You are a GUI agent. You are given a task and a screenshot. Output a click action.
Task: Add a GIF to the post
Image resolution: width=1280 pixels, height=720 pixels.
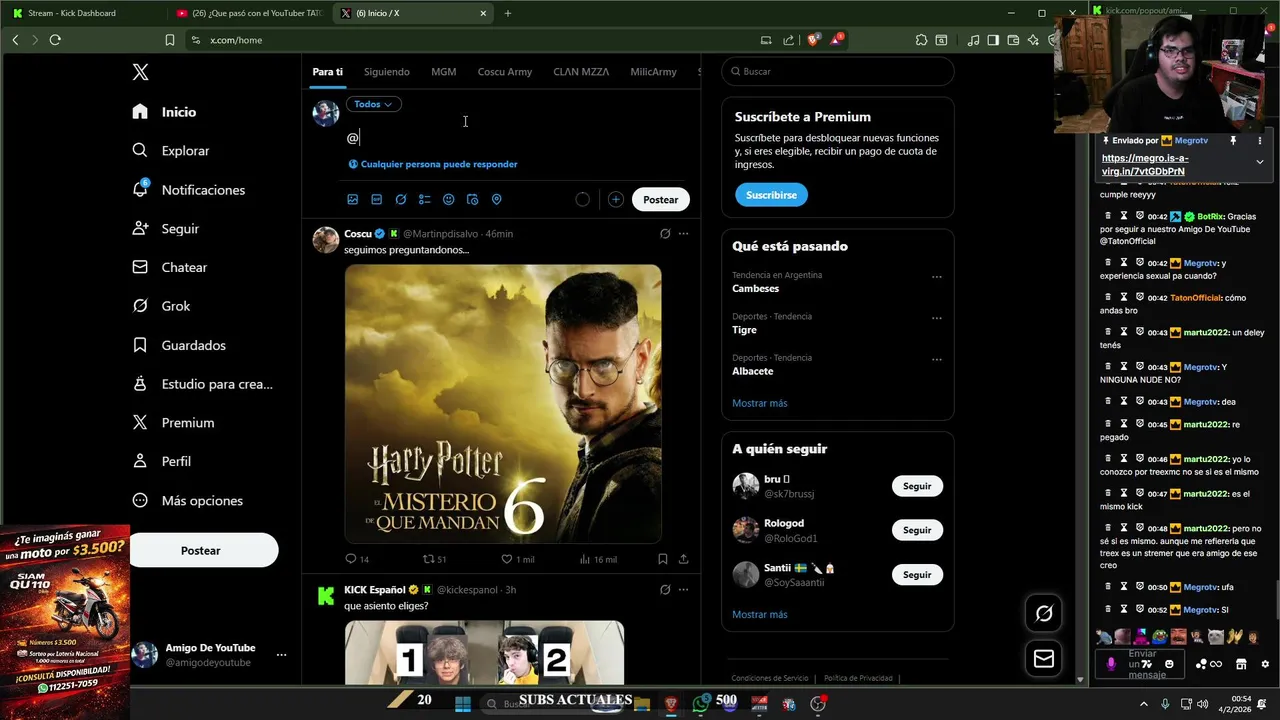(377, 200)
